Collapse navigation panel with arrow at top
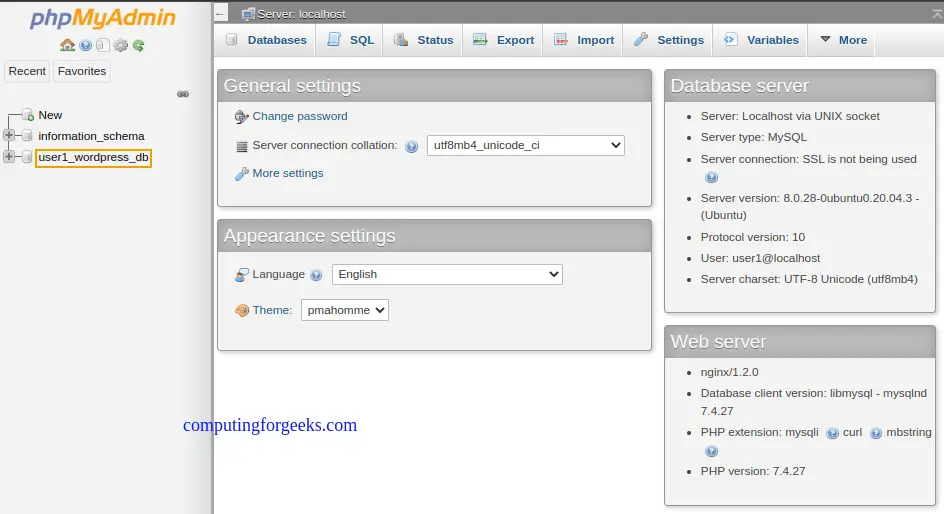The height and width of the screenshot is (514, 944). point(220,13)
